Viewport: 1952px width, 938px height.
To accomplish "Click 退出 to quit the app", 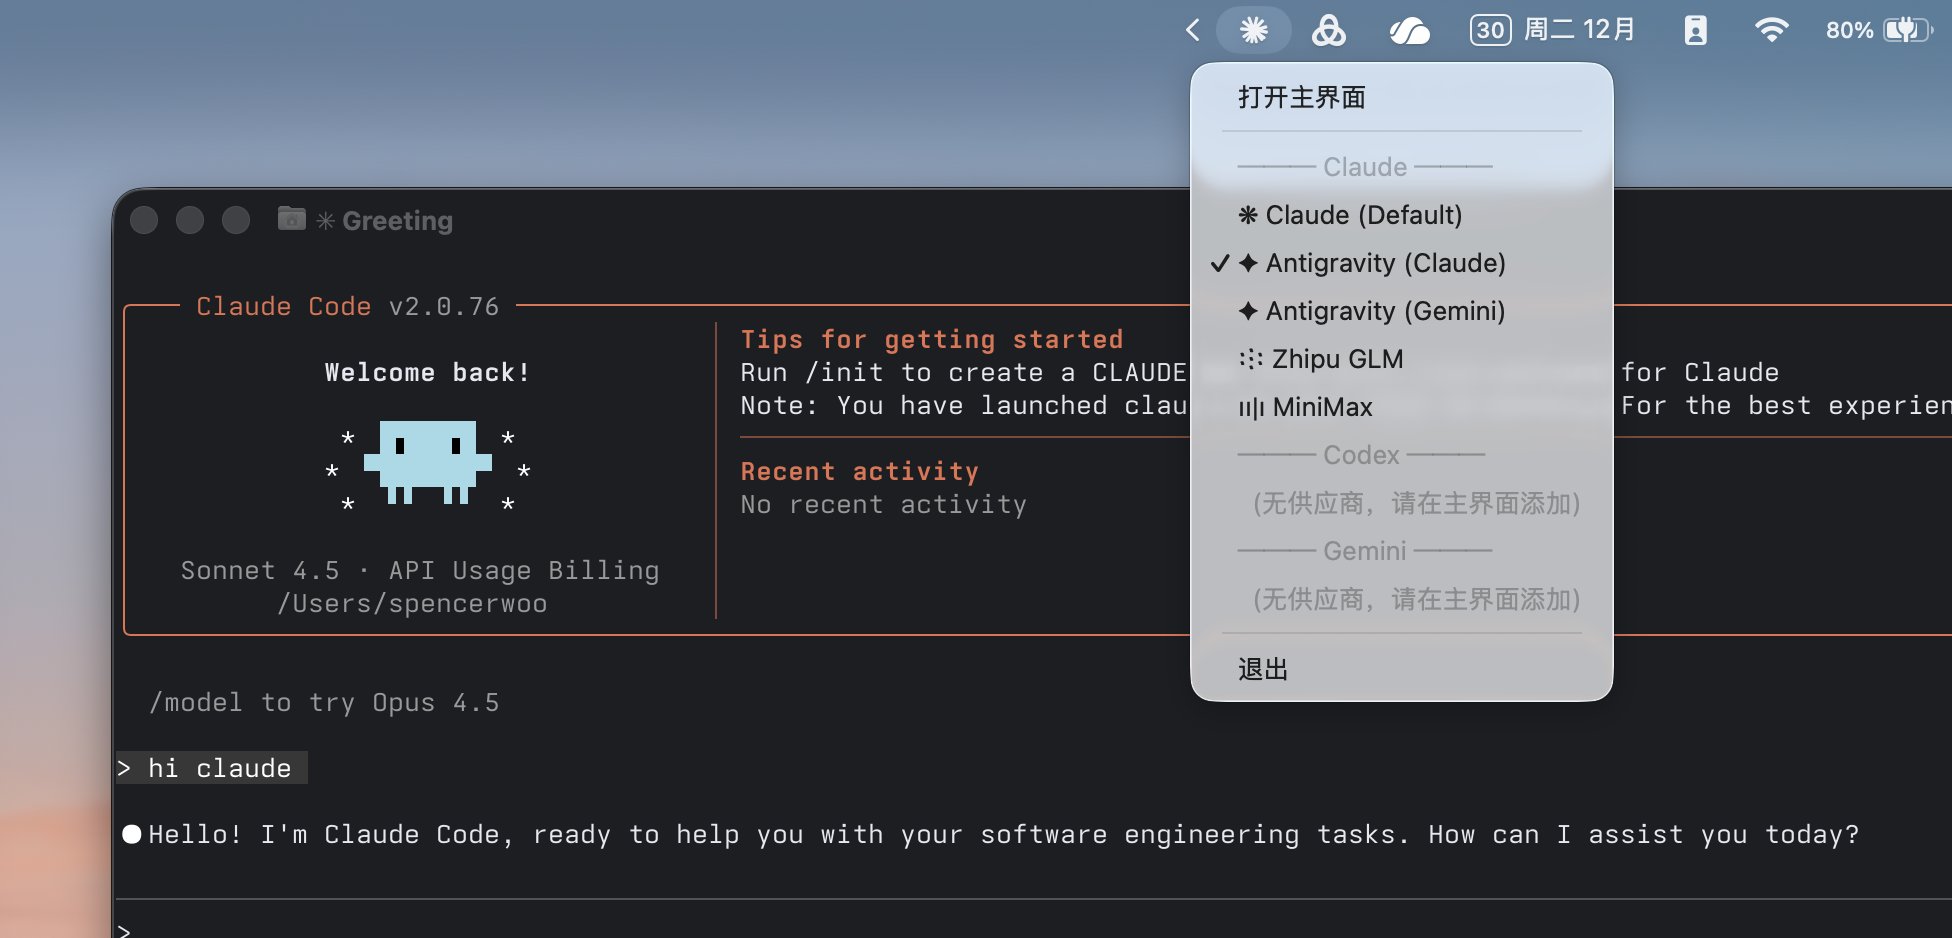I will coord(1263,669).
